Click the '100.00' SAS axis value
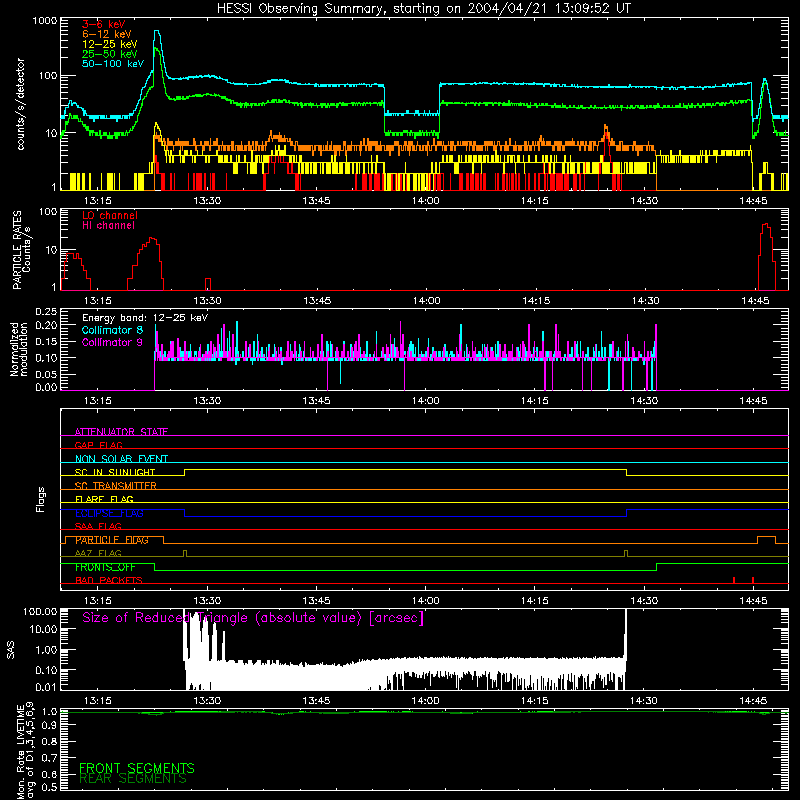800x800 pixels. tap(40, 611)
